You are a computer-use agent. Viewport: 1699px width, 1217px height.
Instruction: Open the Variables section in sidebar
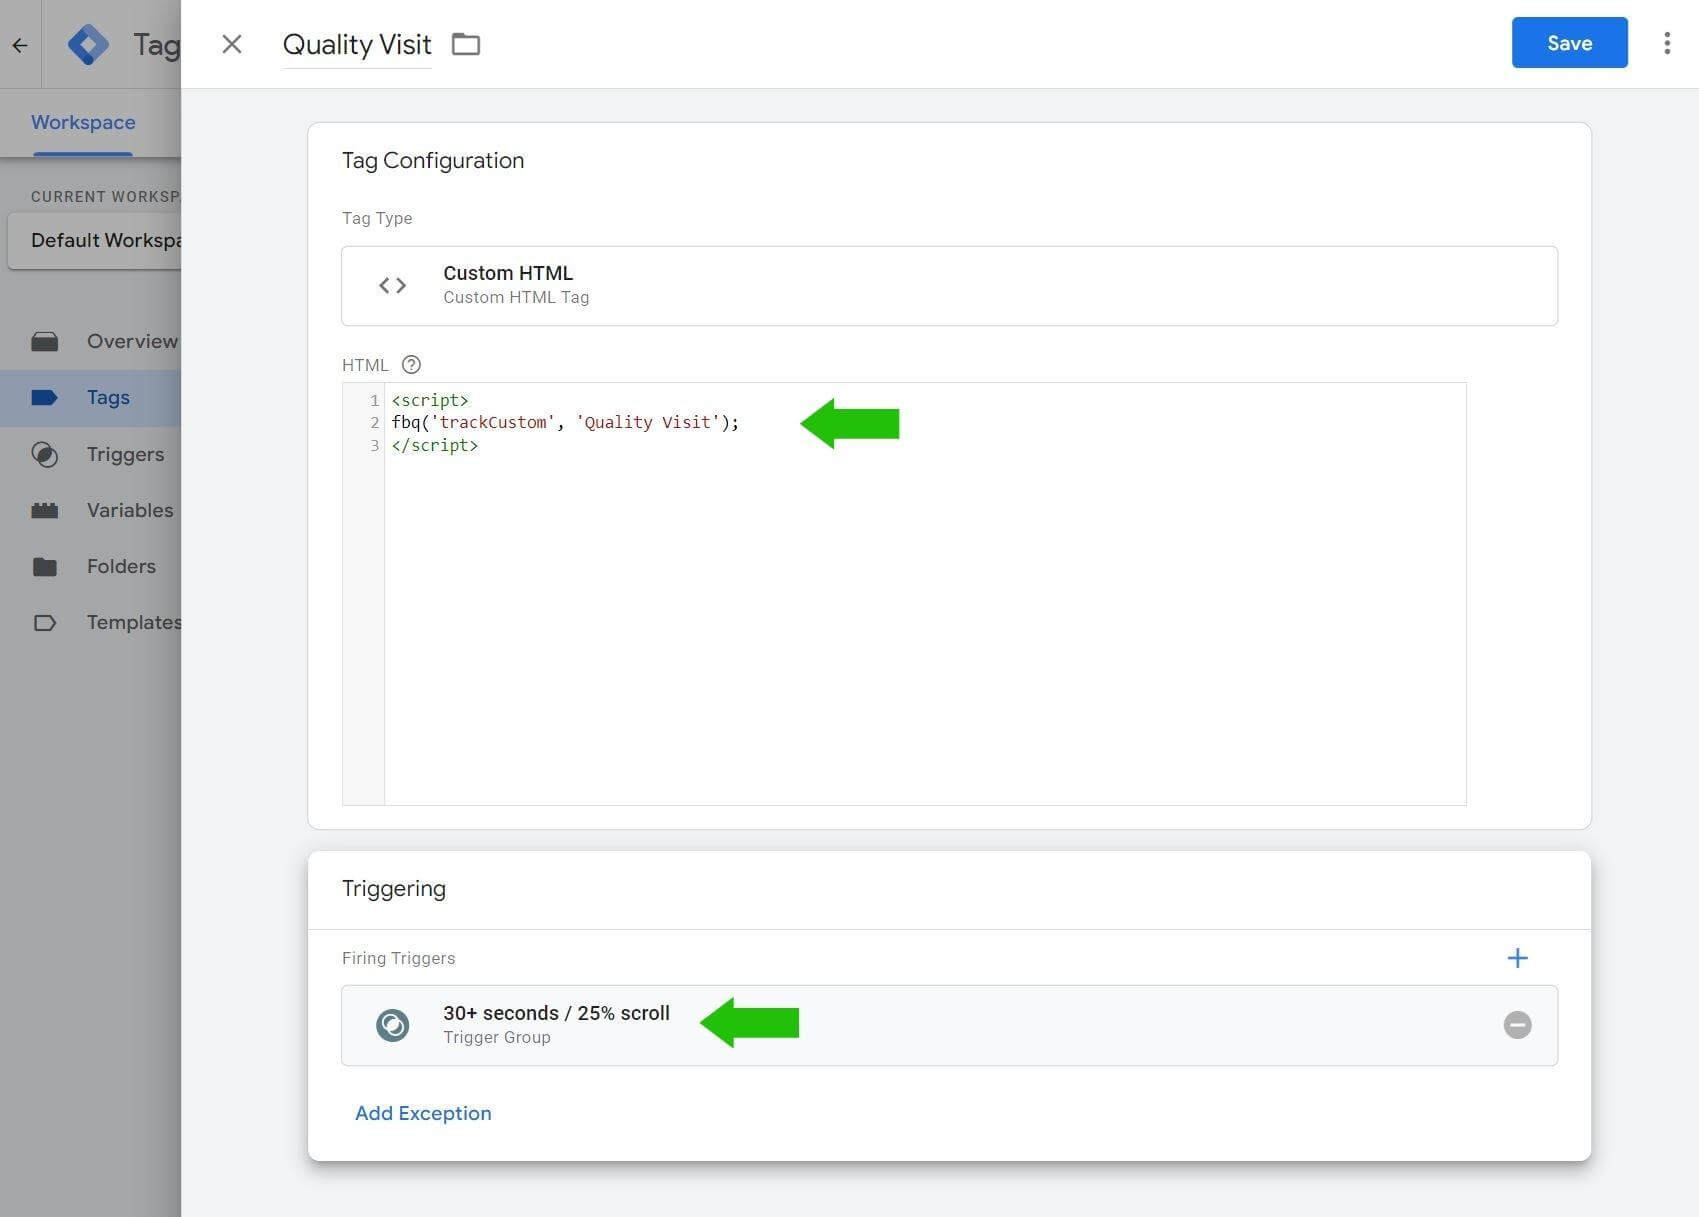click(129, 510)
